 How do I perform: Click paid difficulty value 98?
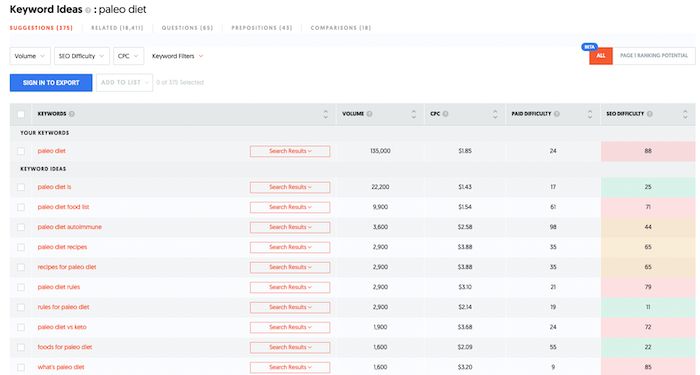coord(553,227)
